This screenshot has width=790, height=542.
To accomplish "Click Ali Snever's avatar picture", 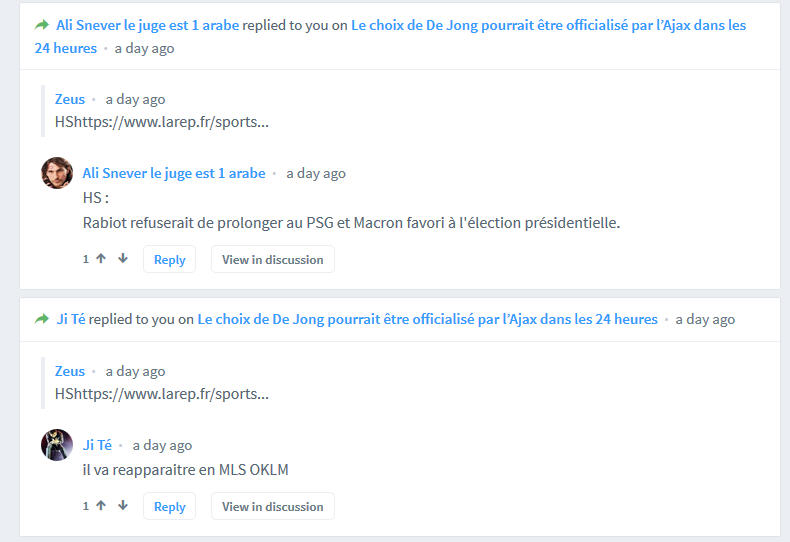I will pyautogui.click(x=57, y=173).
